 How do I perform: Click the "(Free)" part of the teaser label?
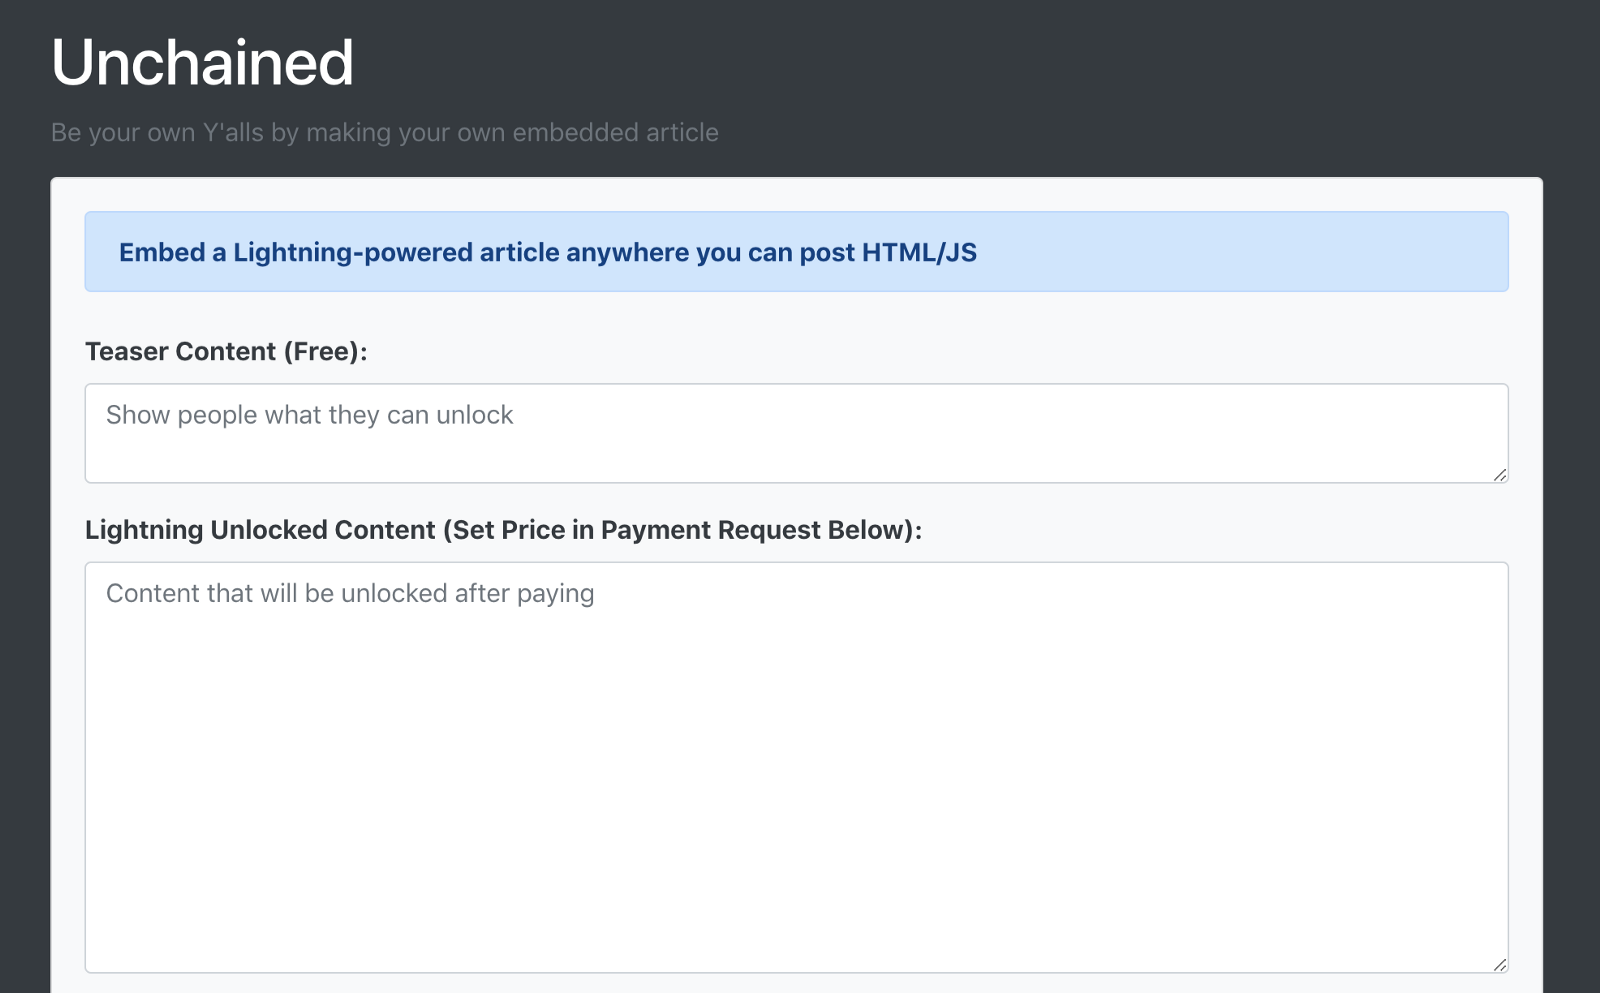(325, 352)
